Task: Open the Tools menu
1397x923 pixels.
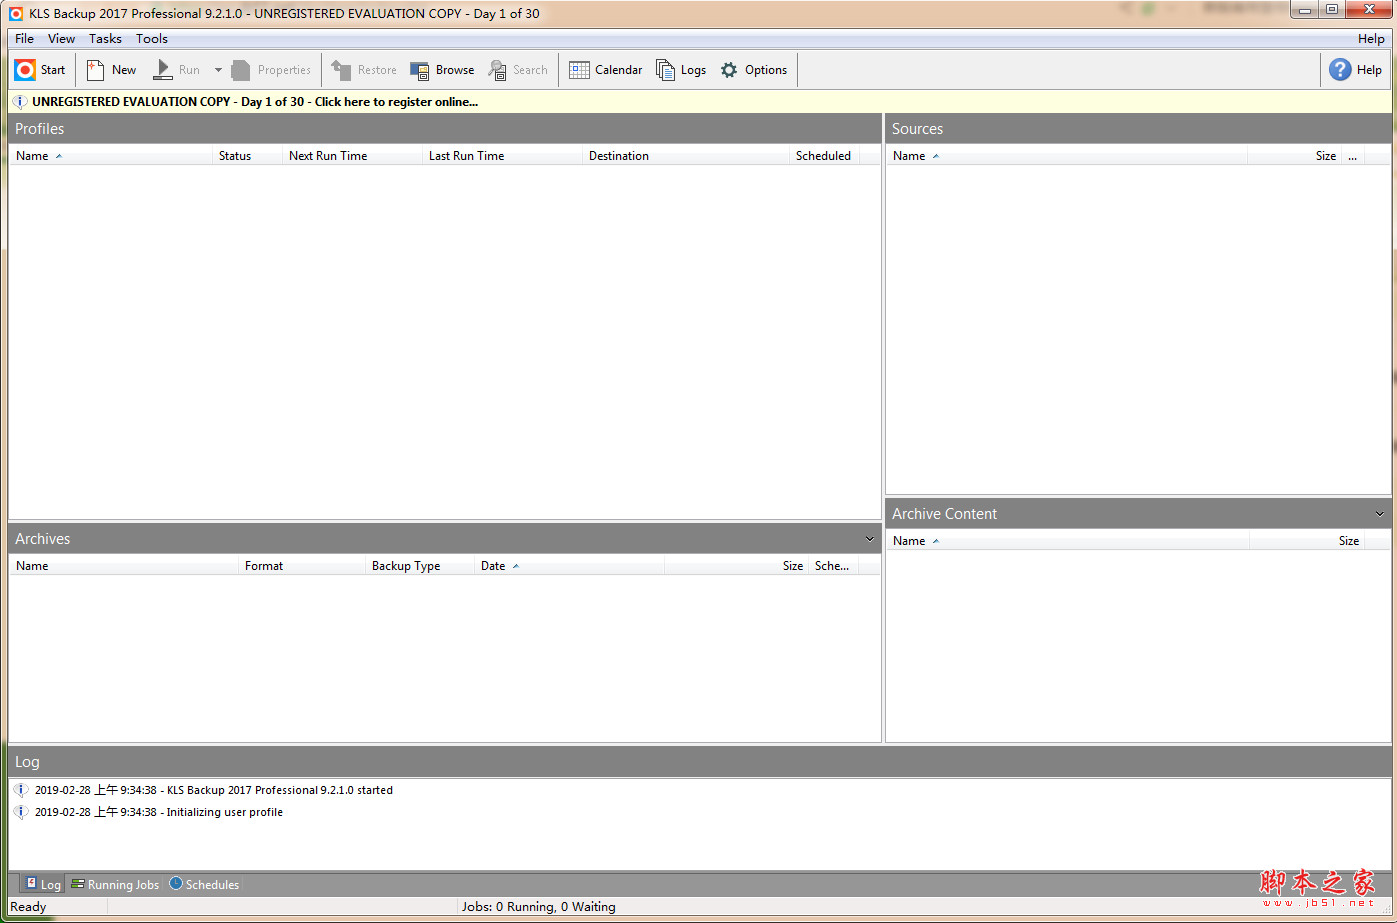Action: [152, 39]
